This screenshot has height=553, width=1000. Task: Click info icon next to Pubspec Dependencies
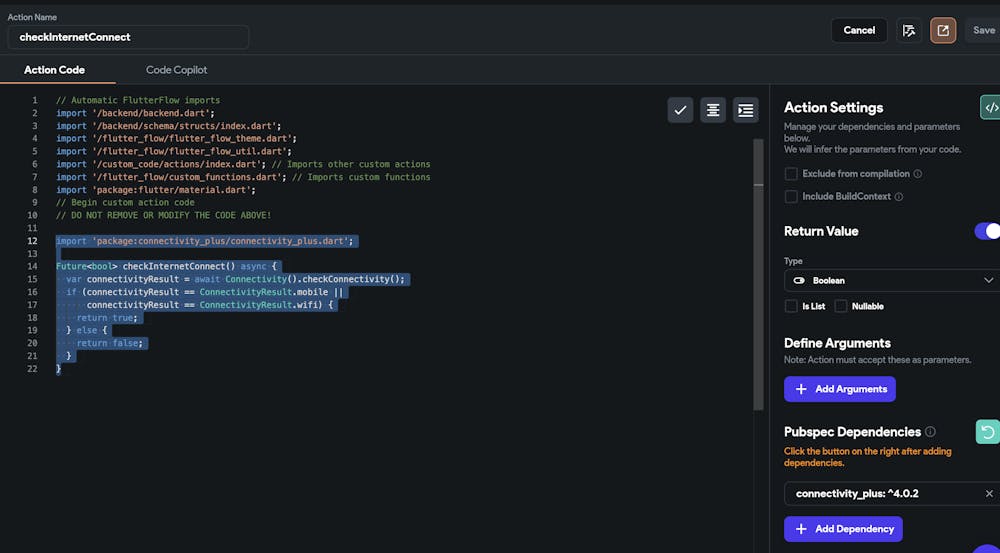[x=931, y=432]
